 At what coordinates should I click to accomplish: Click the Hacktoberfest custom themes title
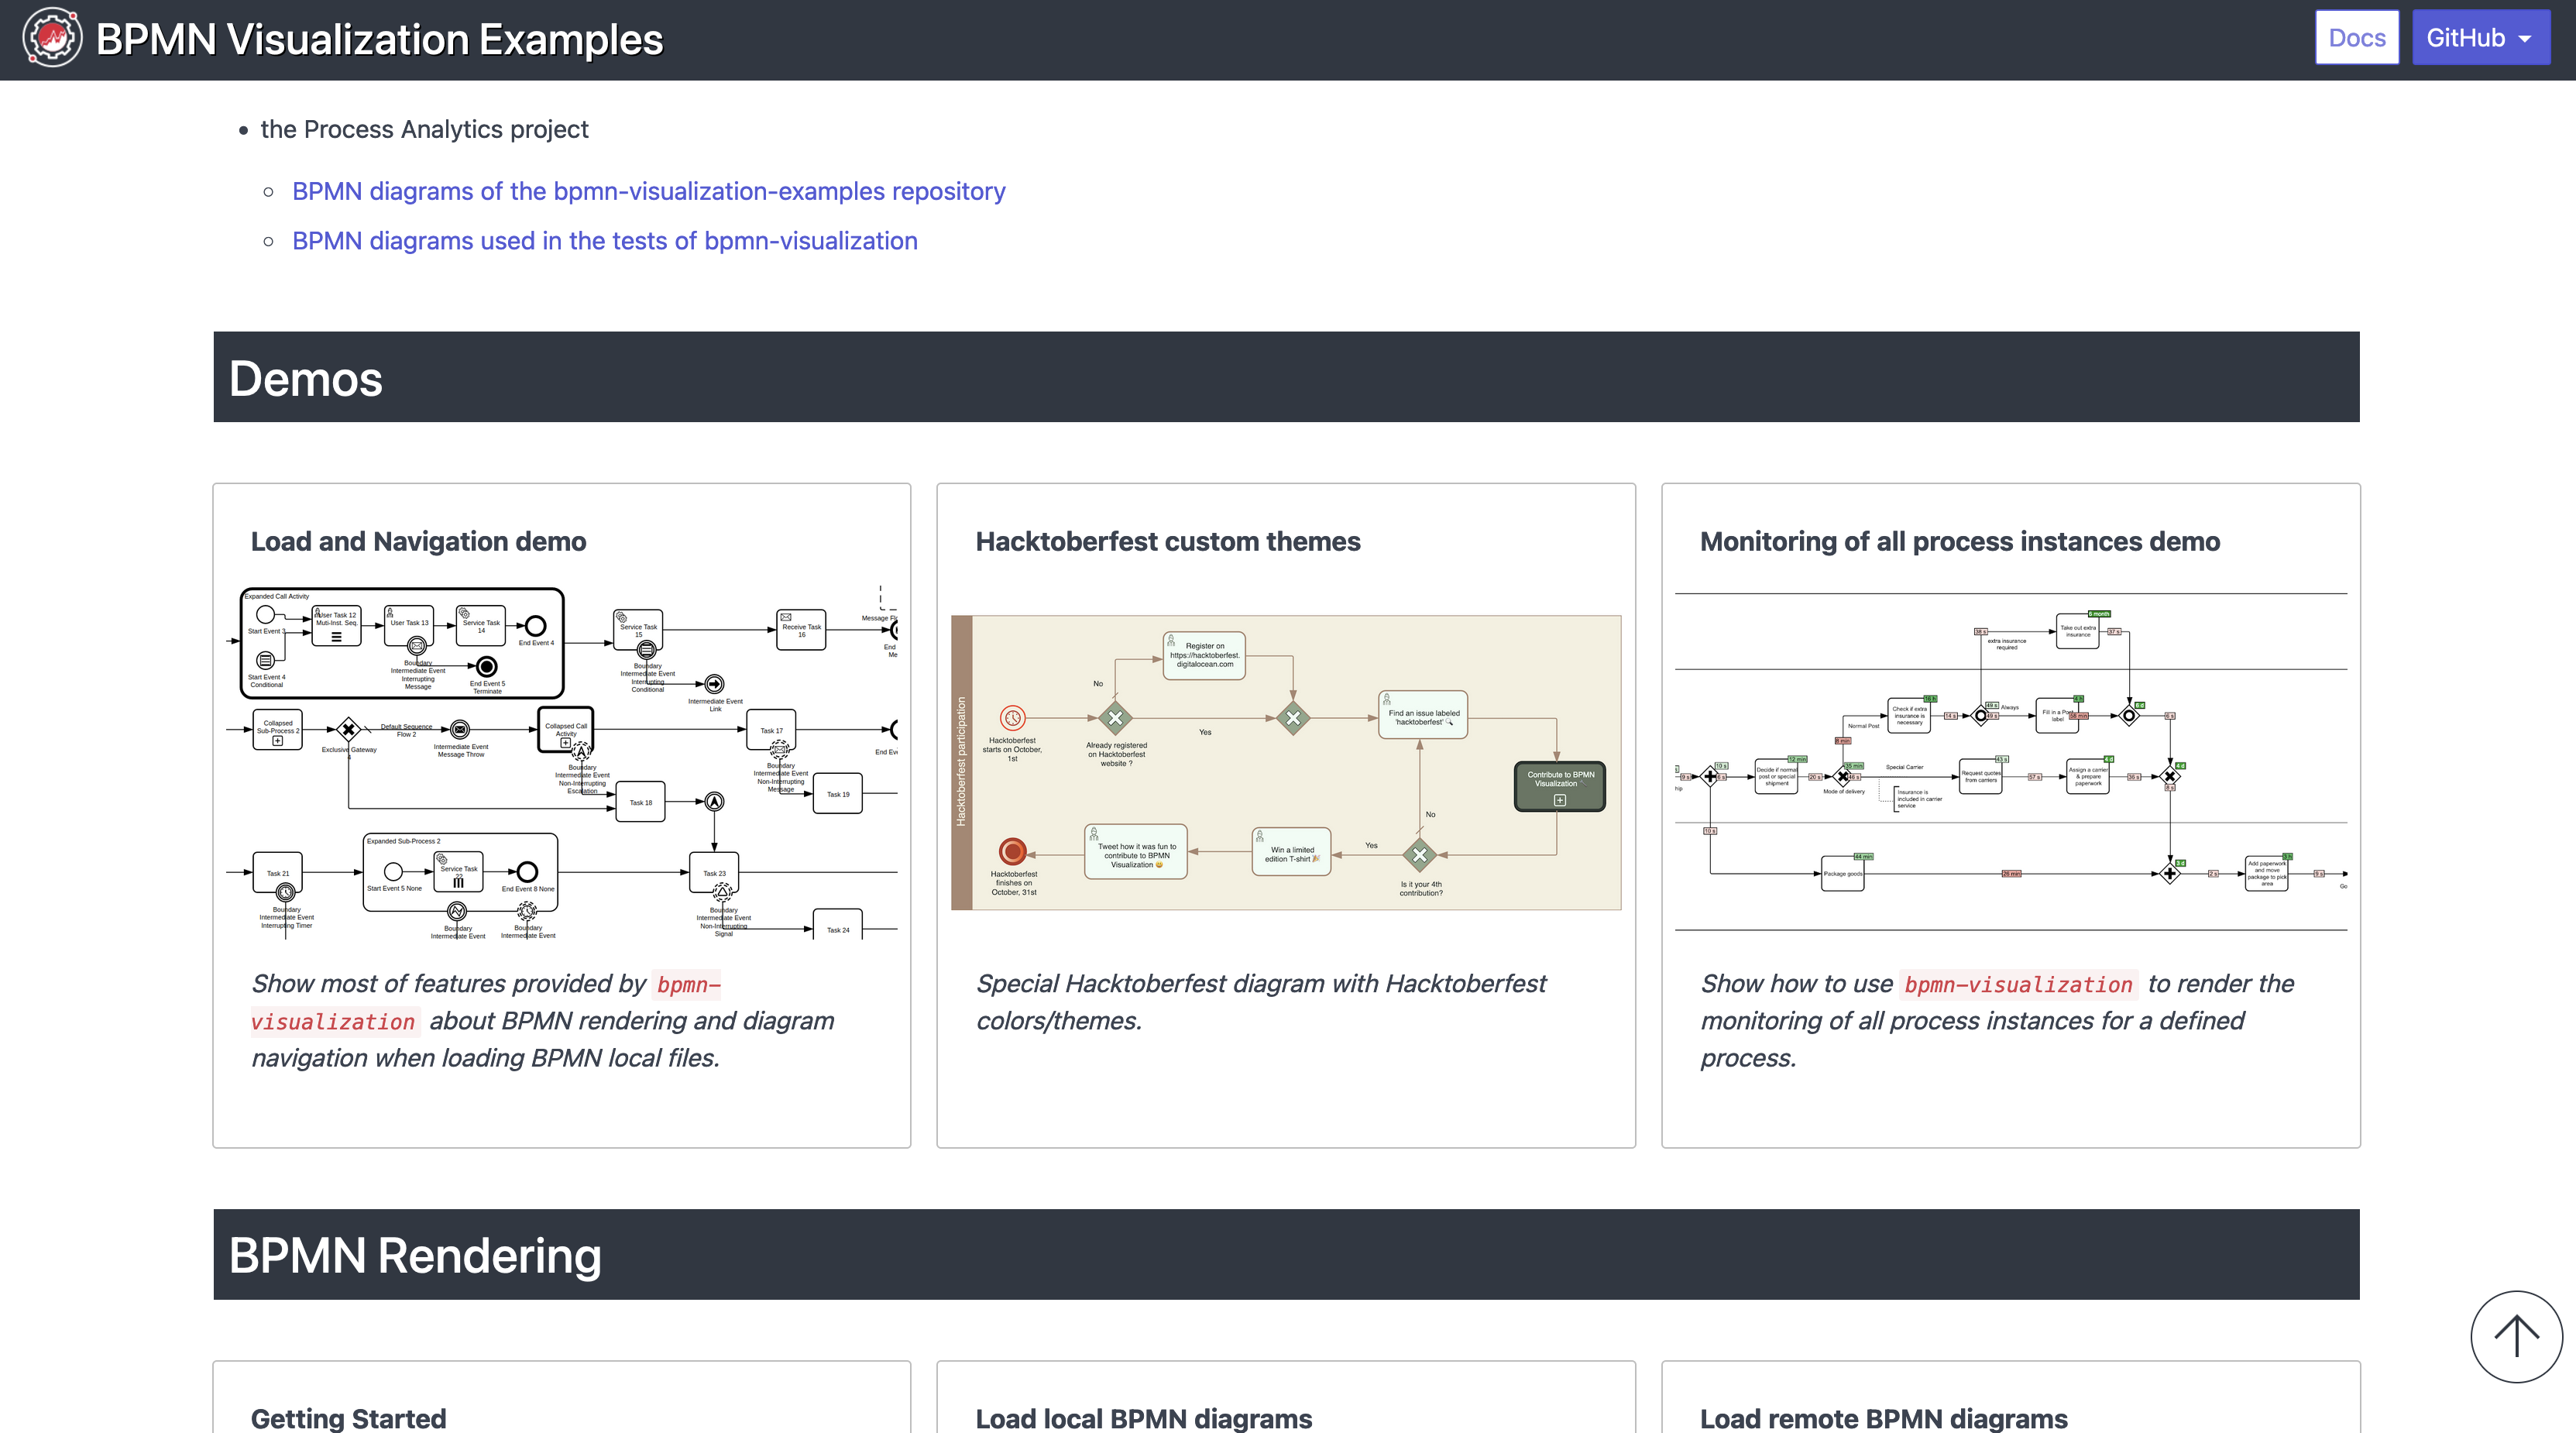[1167, 541]
